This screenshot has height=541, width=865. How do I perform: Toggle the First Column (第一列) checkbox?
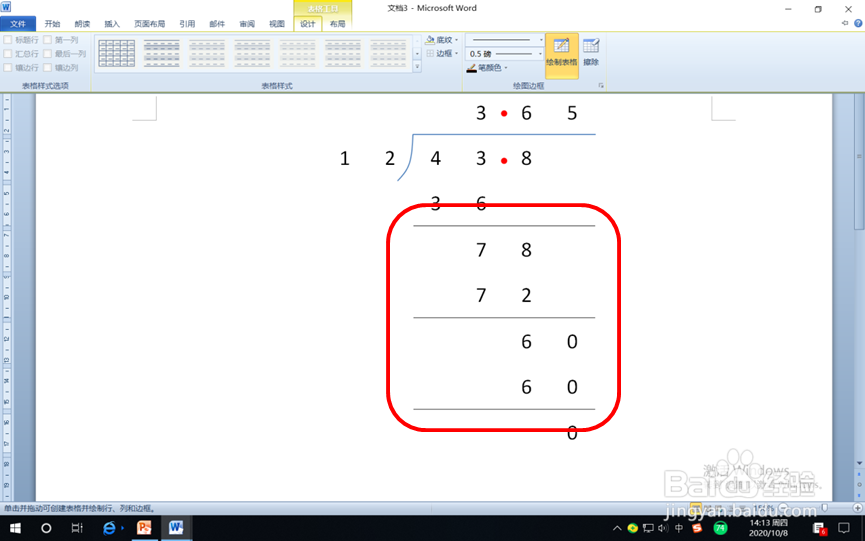click(x=47, y=40)
